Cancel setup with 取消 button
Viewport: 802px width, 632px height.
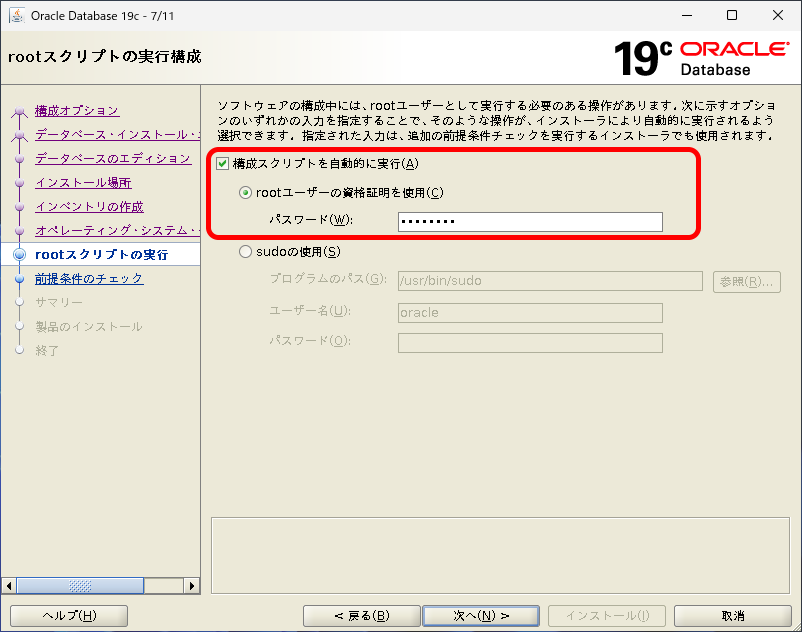[x=732, y=616]
